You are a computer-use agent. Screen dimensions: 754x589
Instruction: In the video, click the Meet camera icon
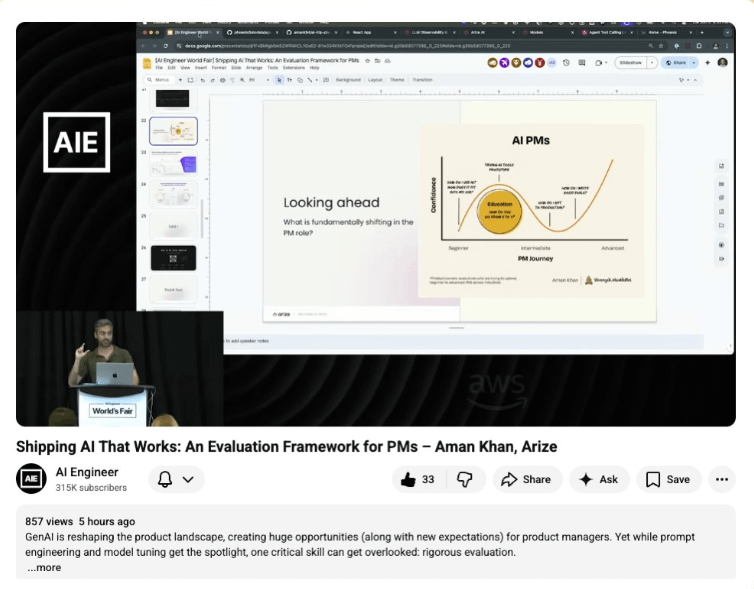600,63
